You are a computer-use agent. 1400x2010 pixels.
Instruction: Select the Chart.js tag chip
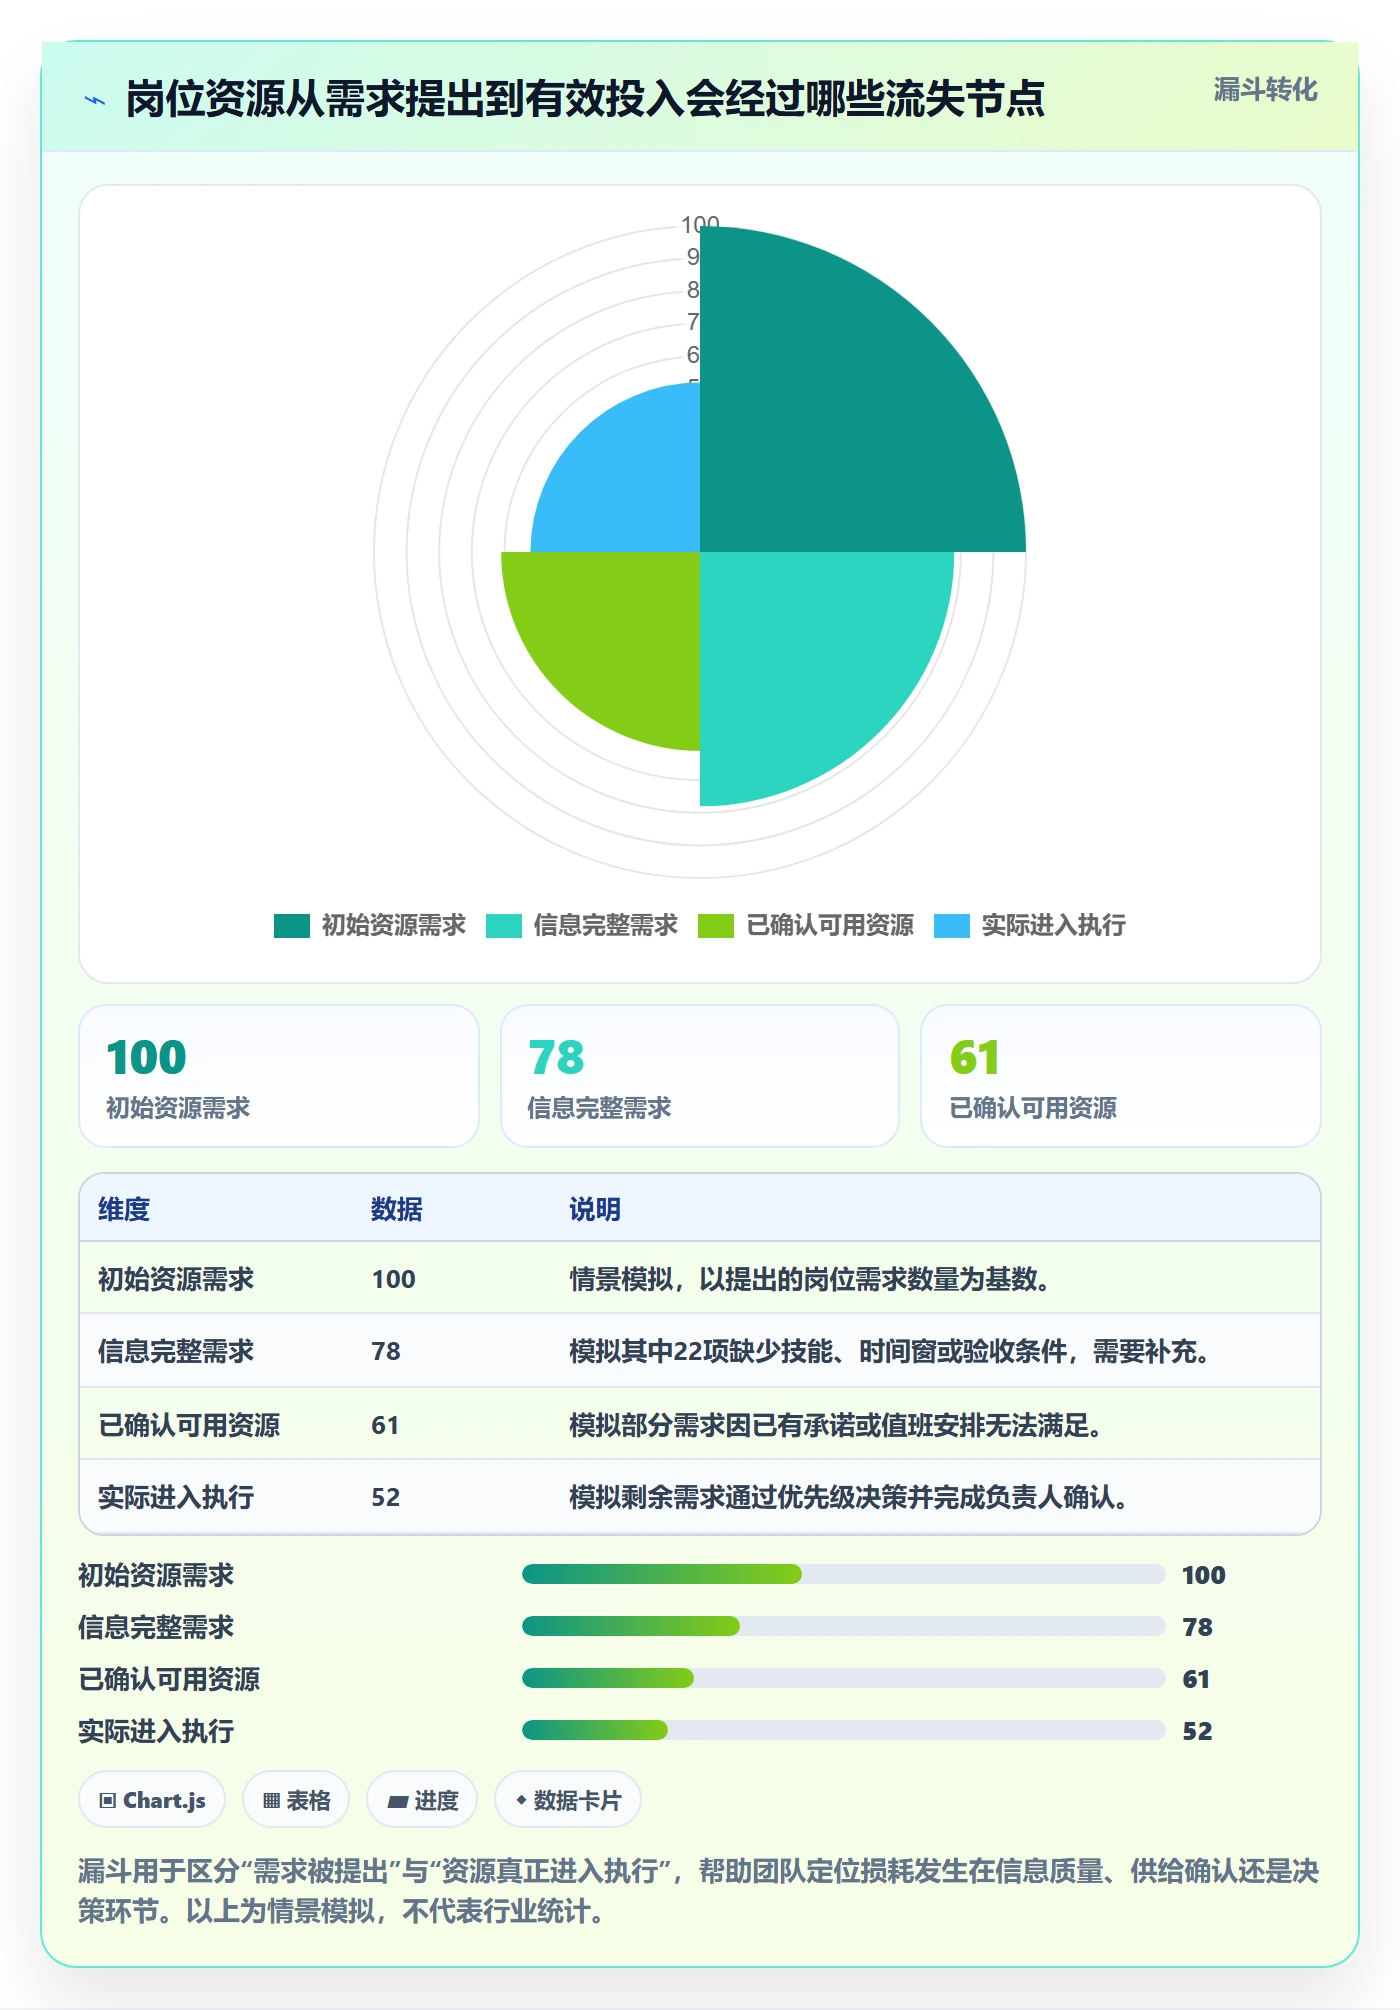pos(152,1799)
